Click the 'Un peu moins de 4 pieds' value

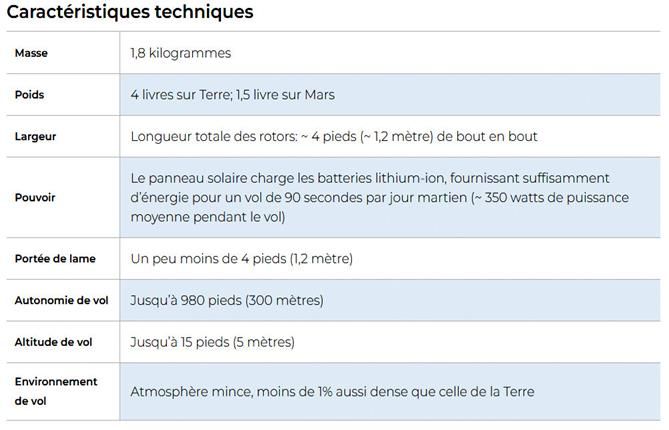(x=209, y=259)
